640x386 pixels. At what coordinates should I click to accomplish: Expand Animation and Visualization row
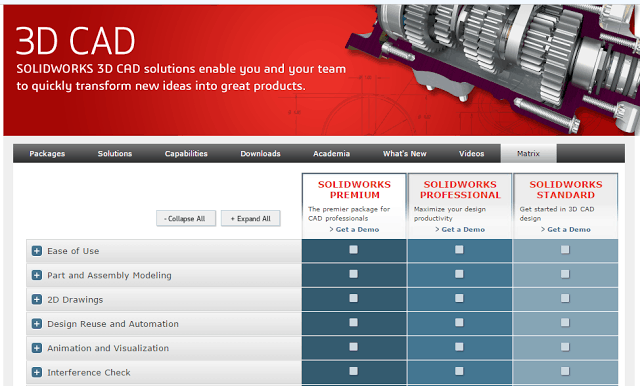37,348
